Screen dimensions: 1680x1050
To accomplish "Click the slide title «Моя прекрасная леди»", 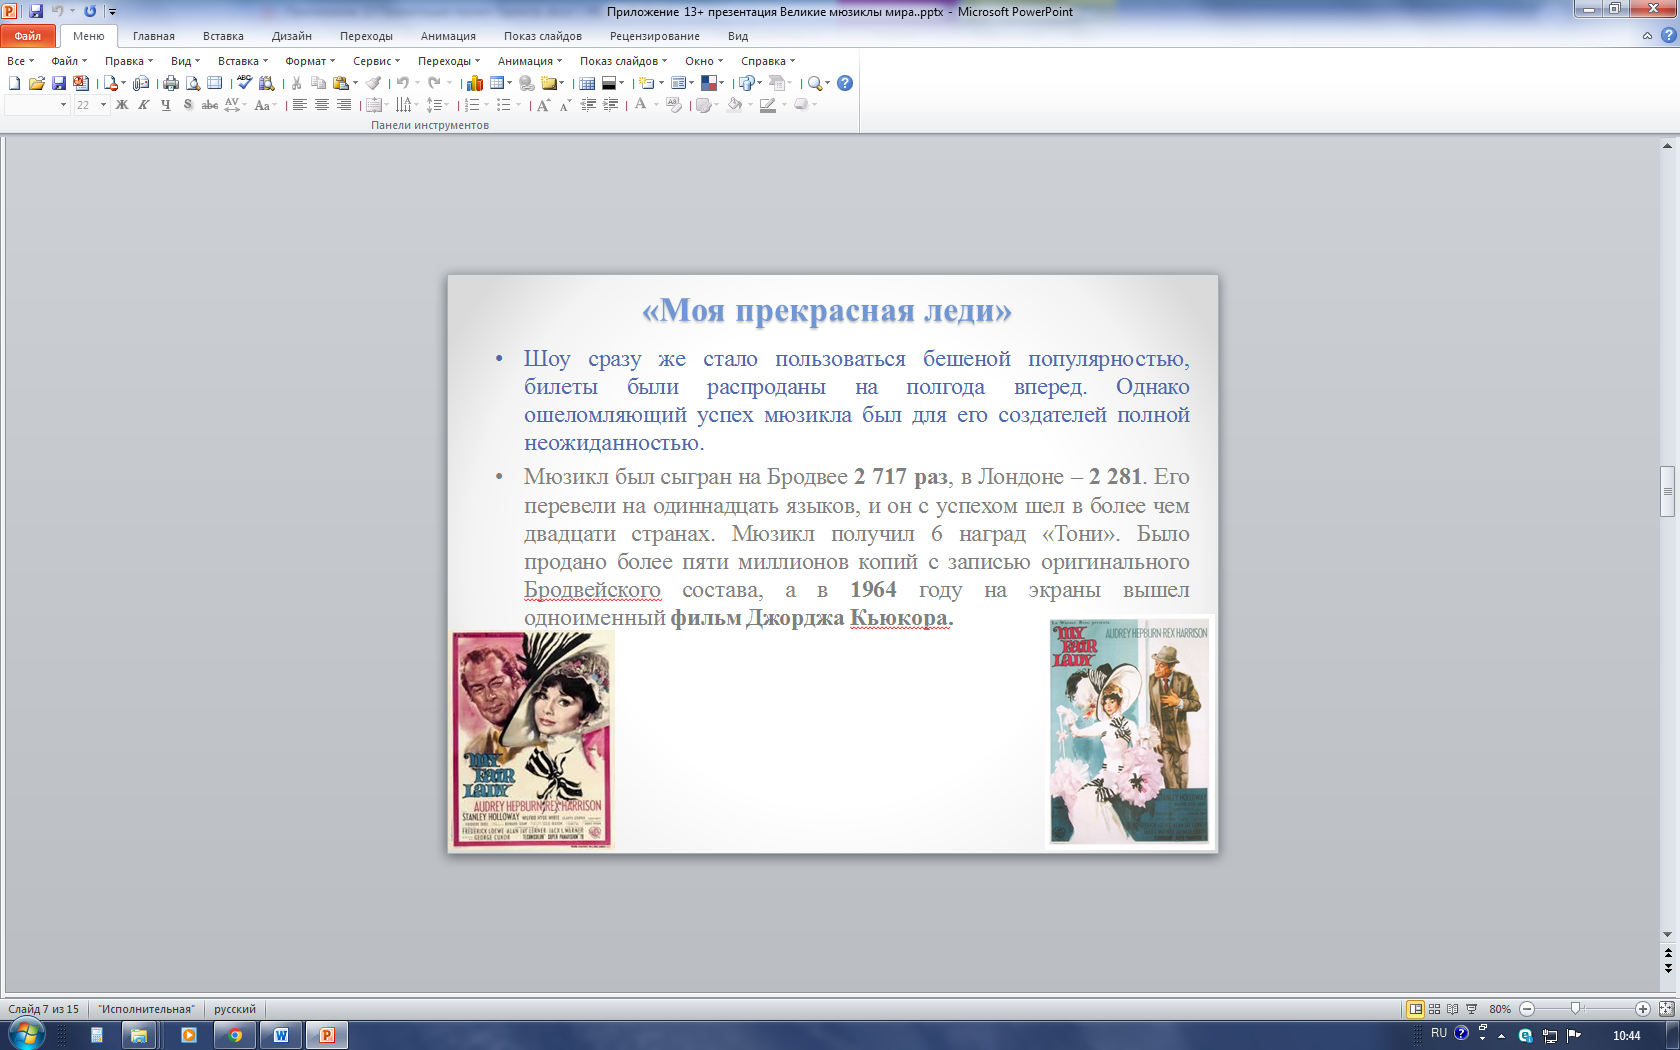I will pyautogui.click(x=827, y=311).
